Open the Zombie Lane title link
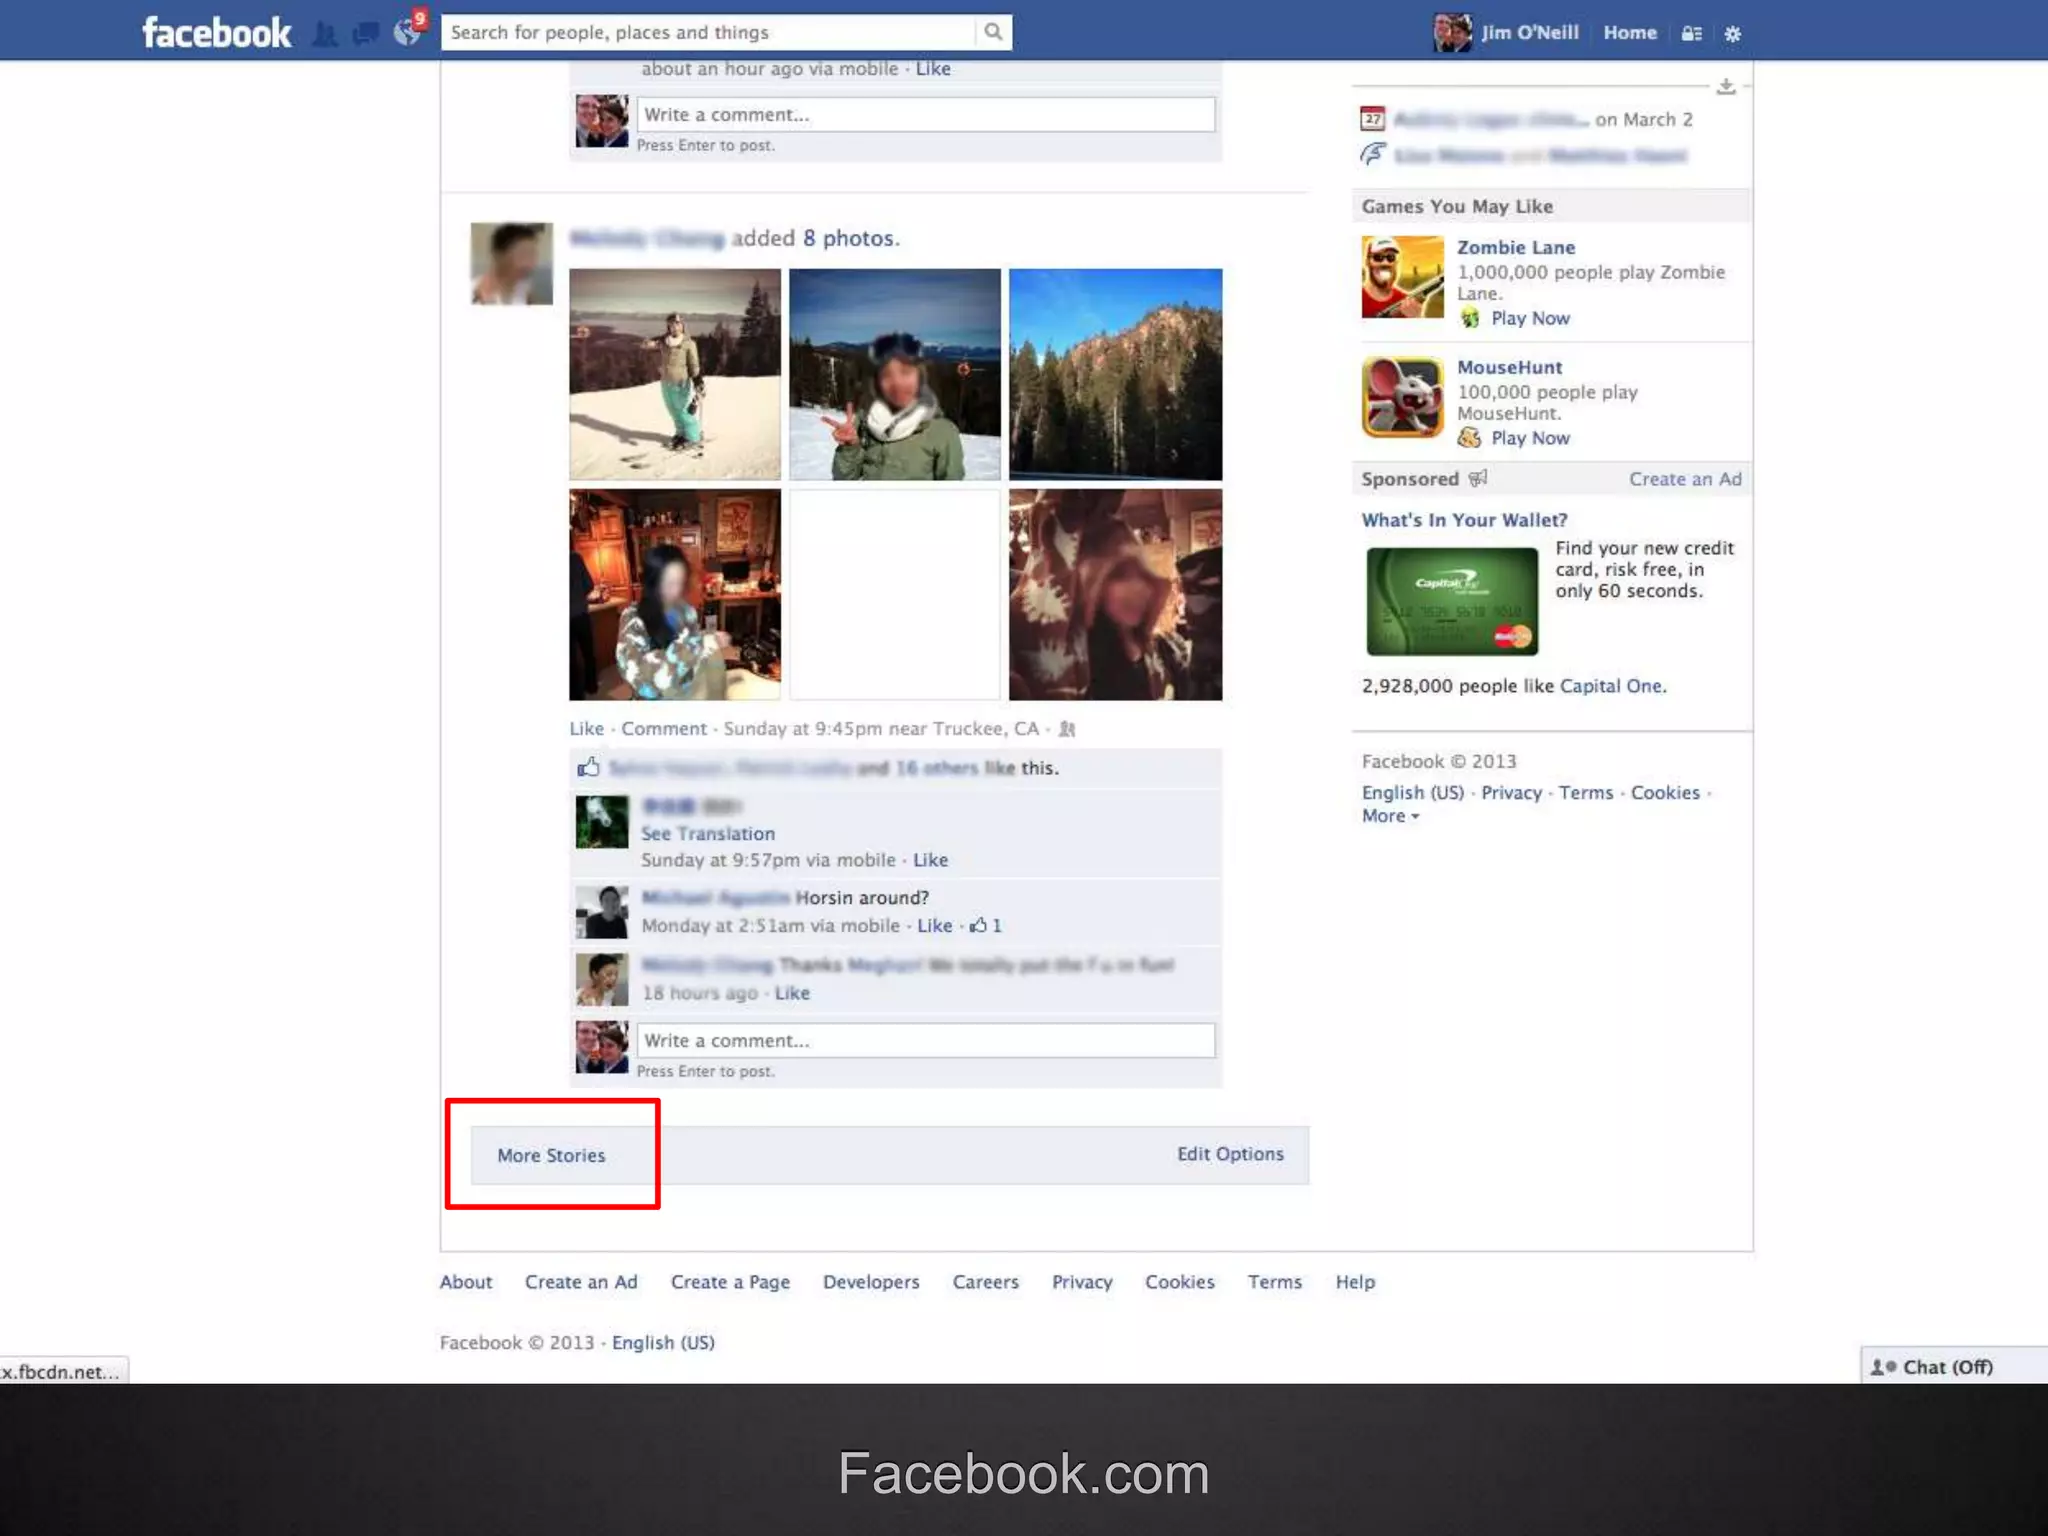 click(1516, 247)
